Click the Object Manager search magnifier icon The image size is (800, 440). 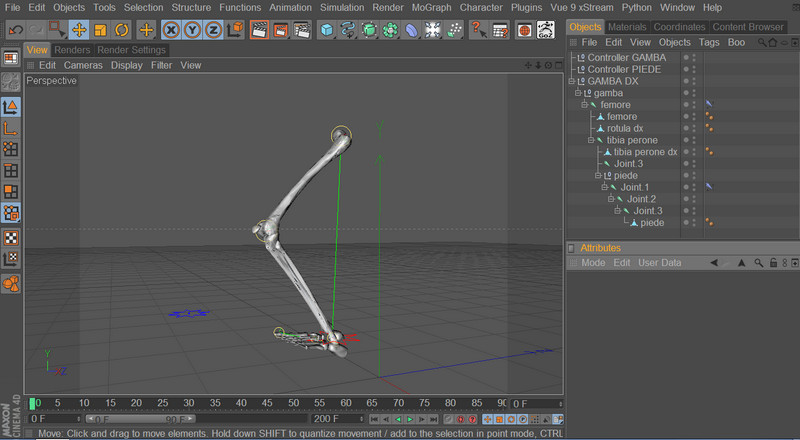tap(761, 42)
